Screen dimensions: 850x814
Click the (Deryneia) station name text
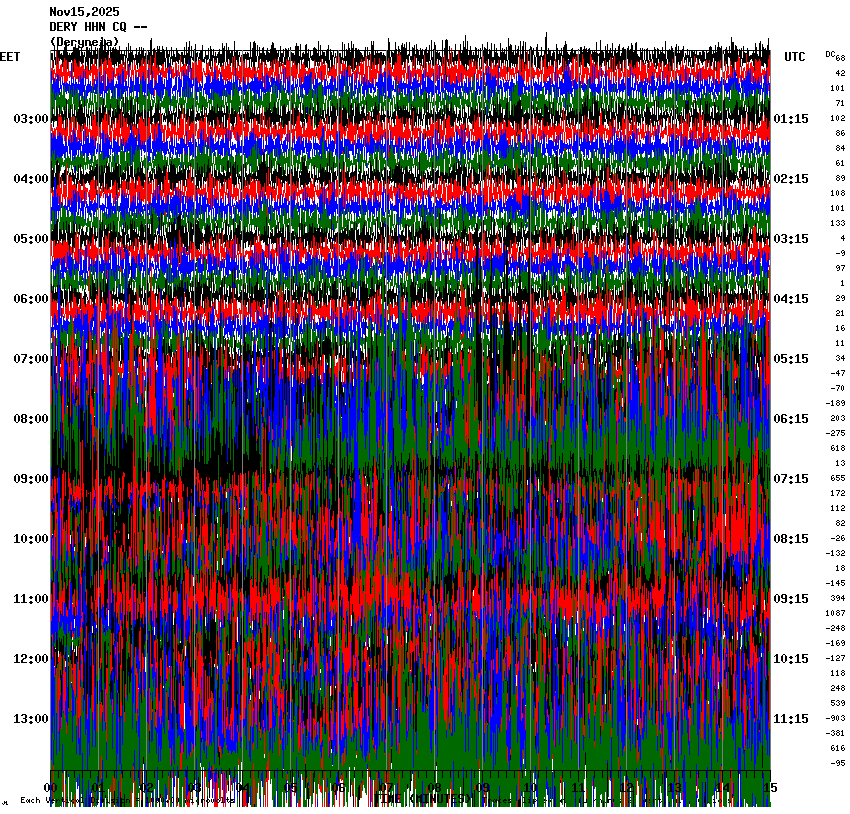coord(84,42)
